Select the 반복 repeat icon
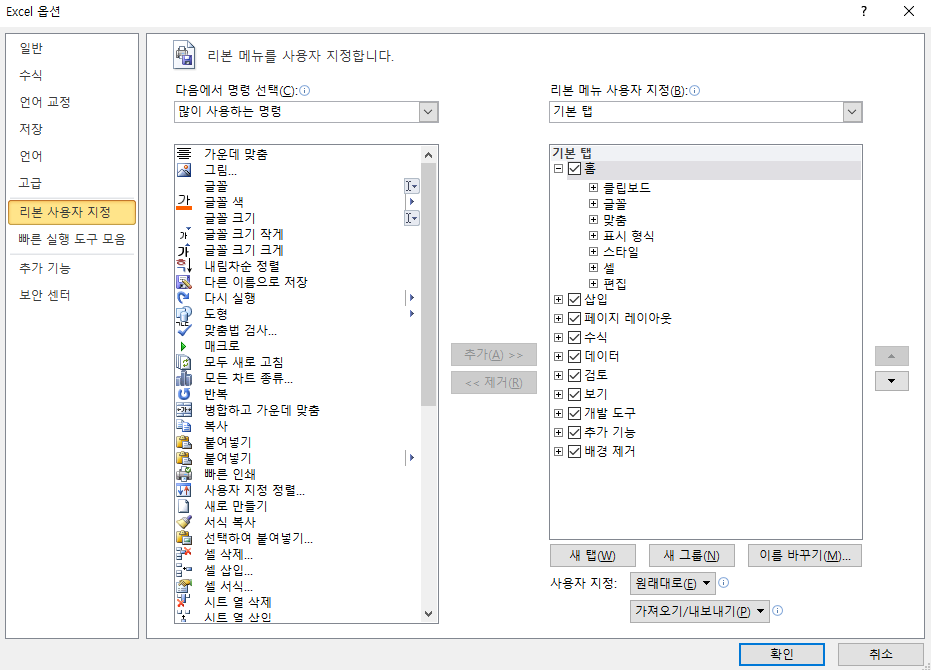 click(x=184, y=394)
